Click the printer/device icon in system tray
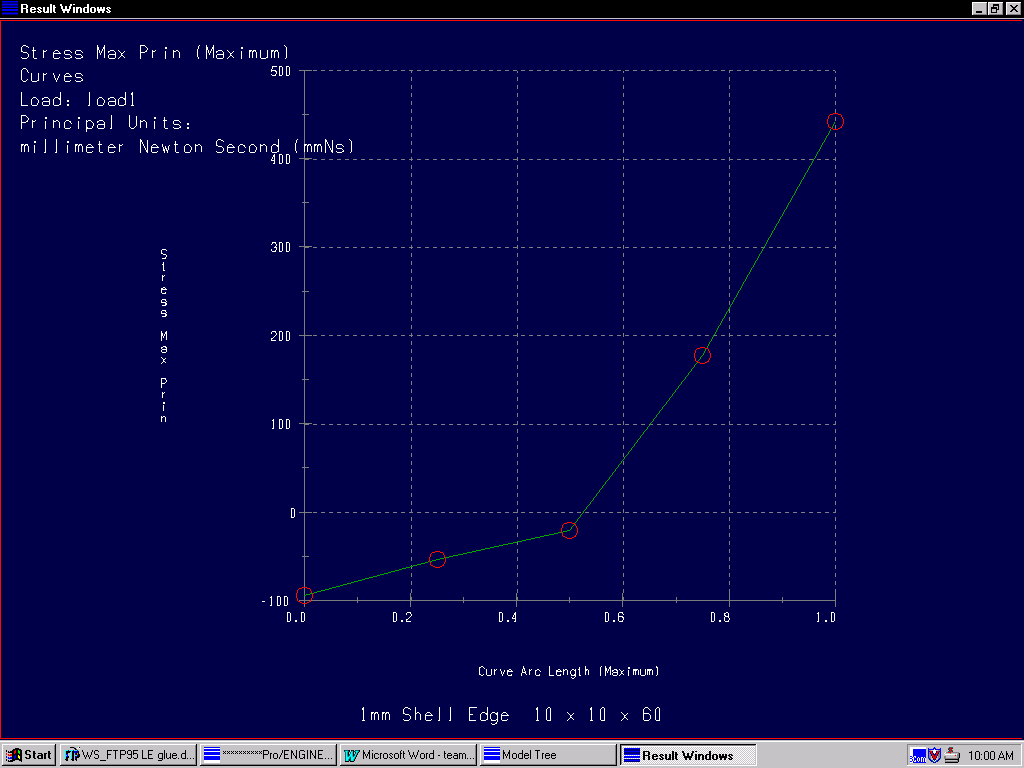The image size is (1024, 768). tap(952, 755)
